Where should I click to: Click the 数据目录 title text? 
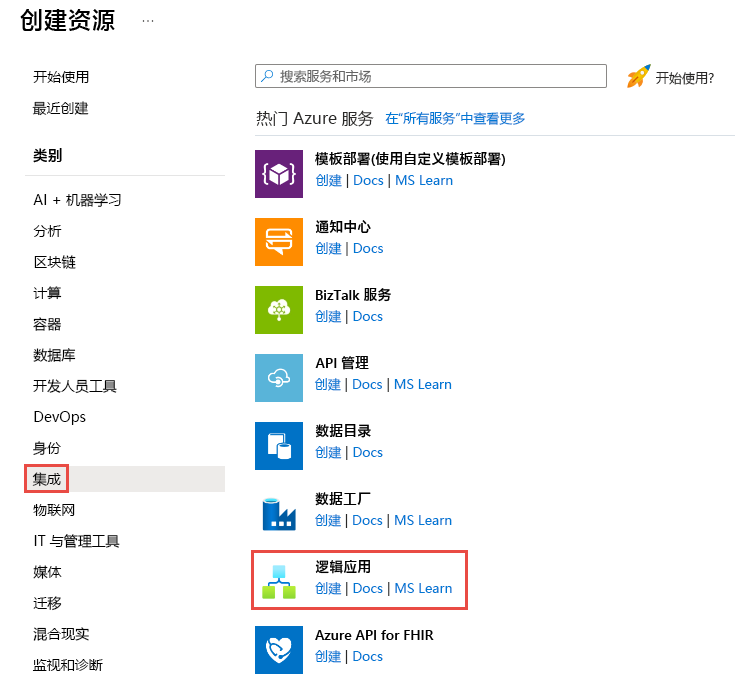[343, 431]
